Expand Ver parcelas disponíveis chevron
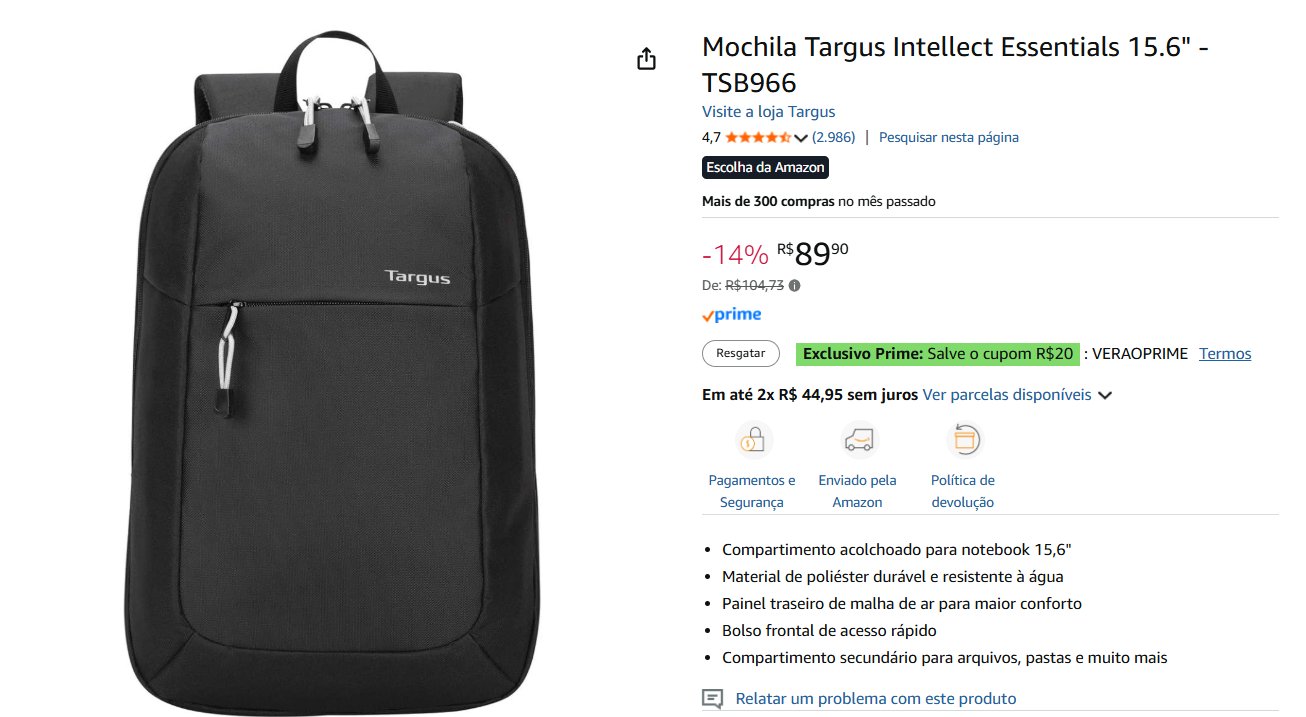This screenshot has height=717, width=1306. tap(1104, 395)
